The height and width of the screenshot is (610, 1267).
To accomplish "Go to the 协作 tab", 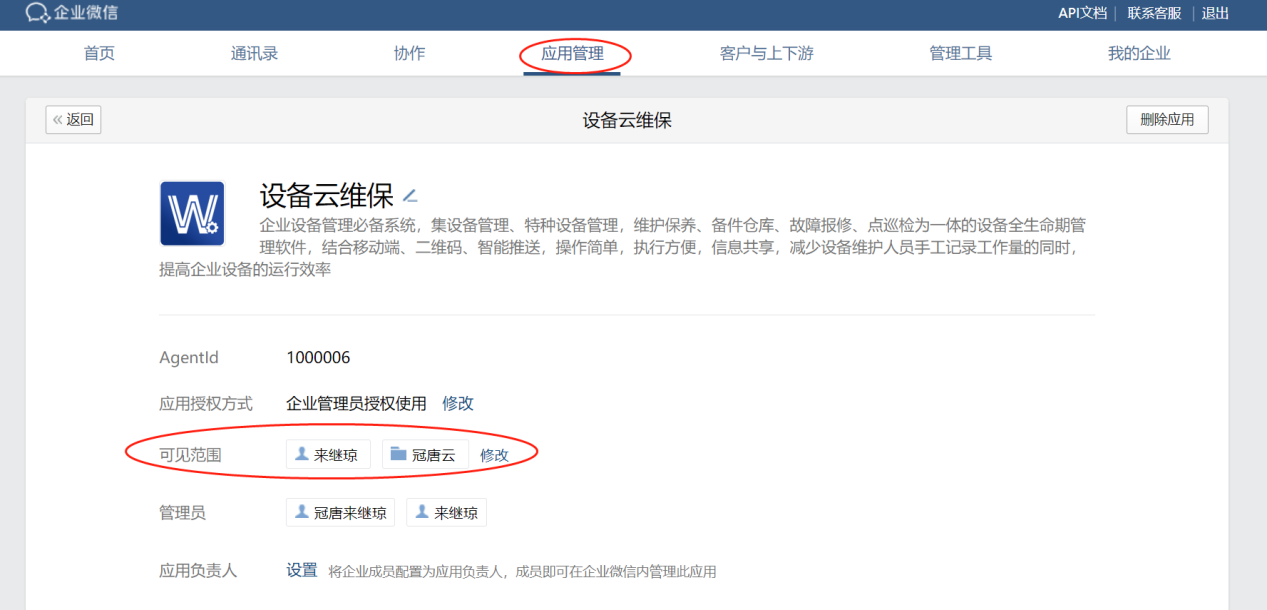I will click(409, 54).
